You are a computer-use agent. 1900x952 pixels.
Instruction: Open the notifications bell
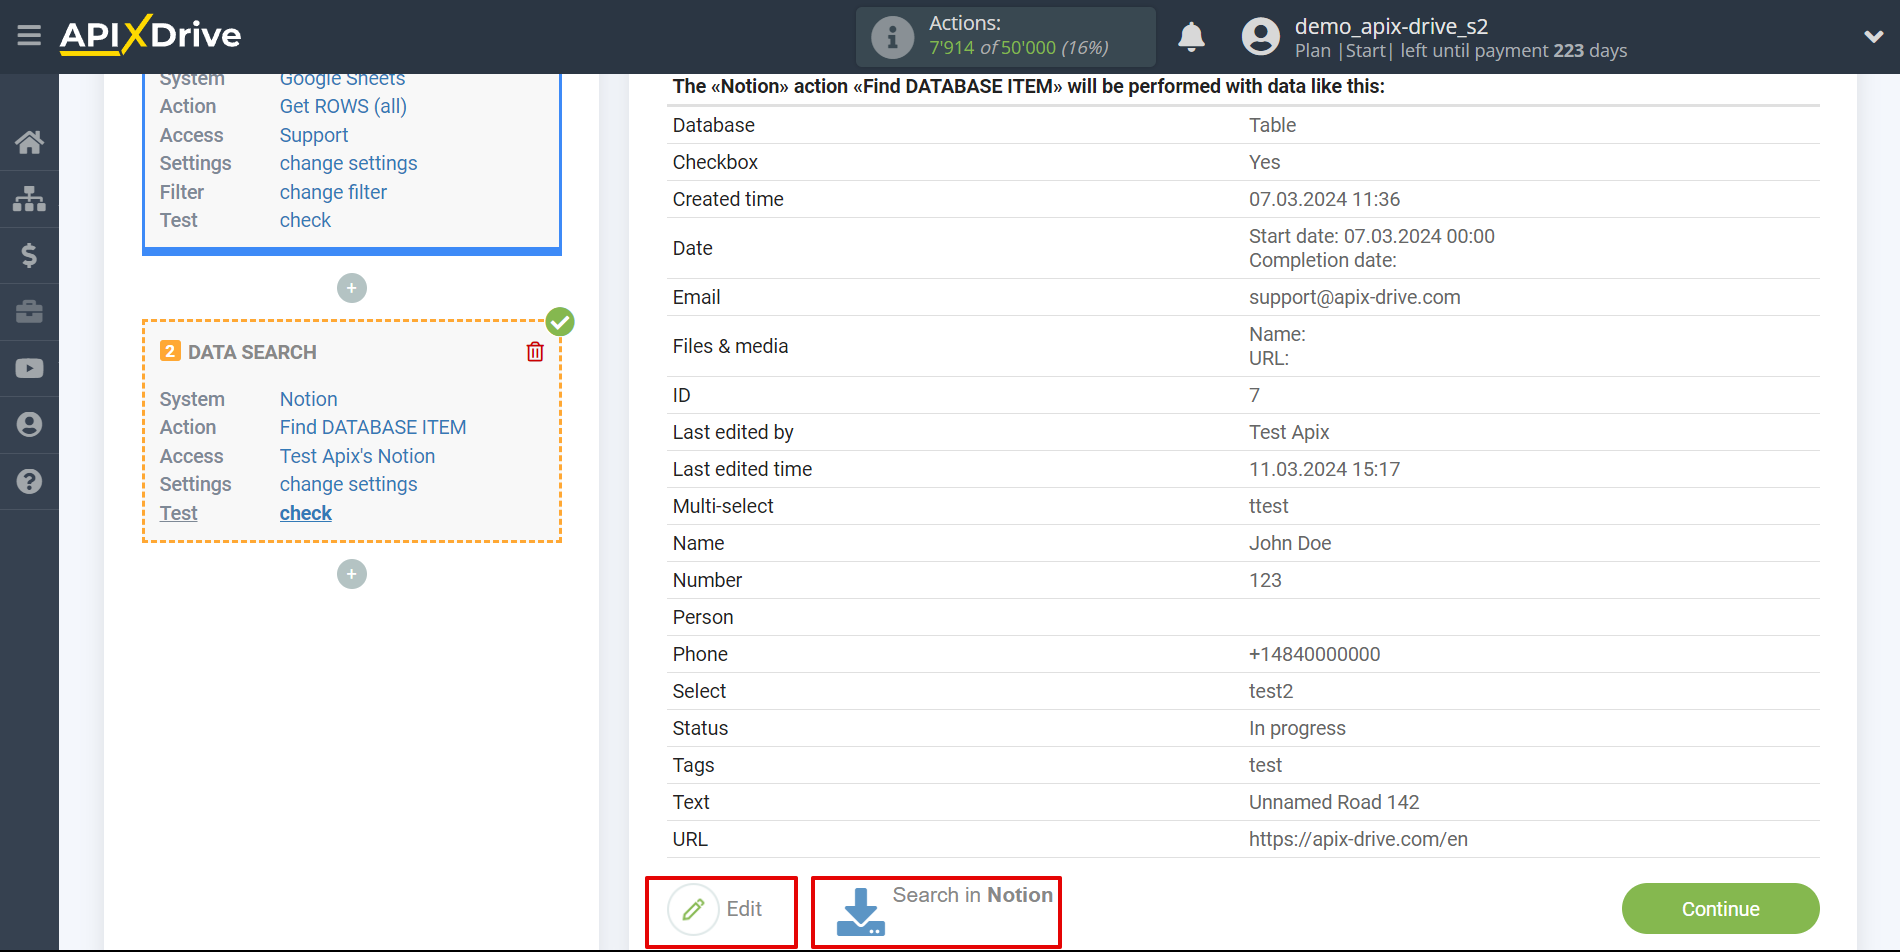point(1191,37)
